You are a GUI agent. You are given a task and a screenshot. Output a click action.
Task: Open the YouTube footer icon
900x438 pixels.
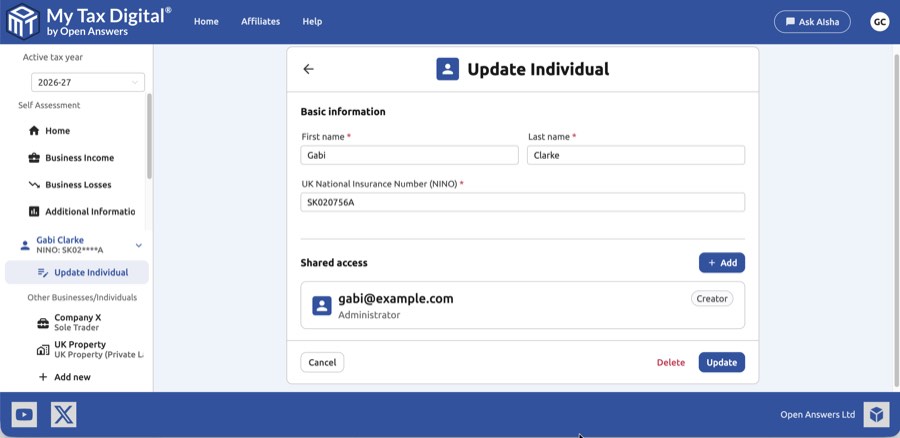pos(24,414)
